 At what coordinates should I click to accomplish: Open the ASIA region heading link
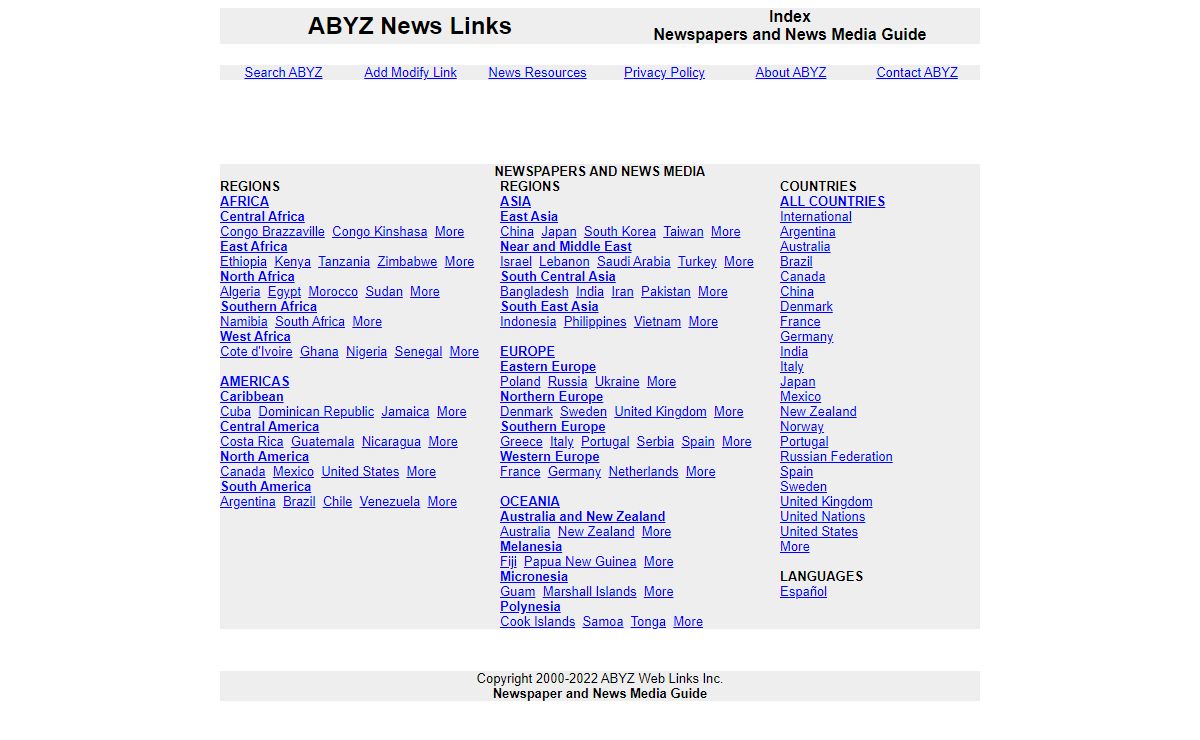[x=515, y=201]
